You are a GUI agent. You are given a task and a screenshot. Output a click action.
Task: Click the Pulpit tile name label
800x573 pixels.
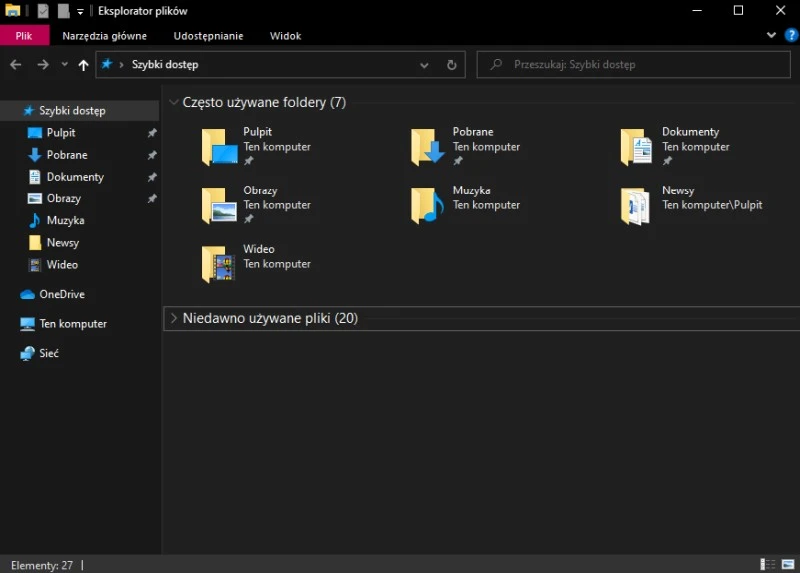257,132
